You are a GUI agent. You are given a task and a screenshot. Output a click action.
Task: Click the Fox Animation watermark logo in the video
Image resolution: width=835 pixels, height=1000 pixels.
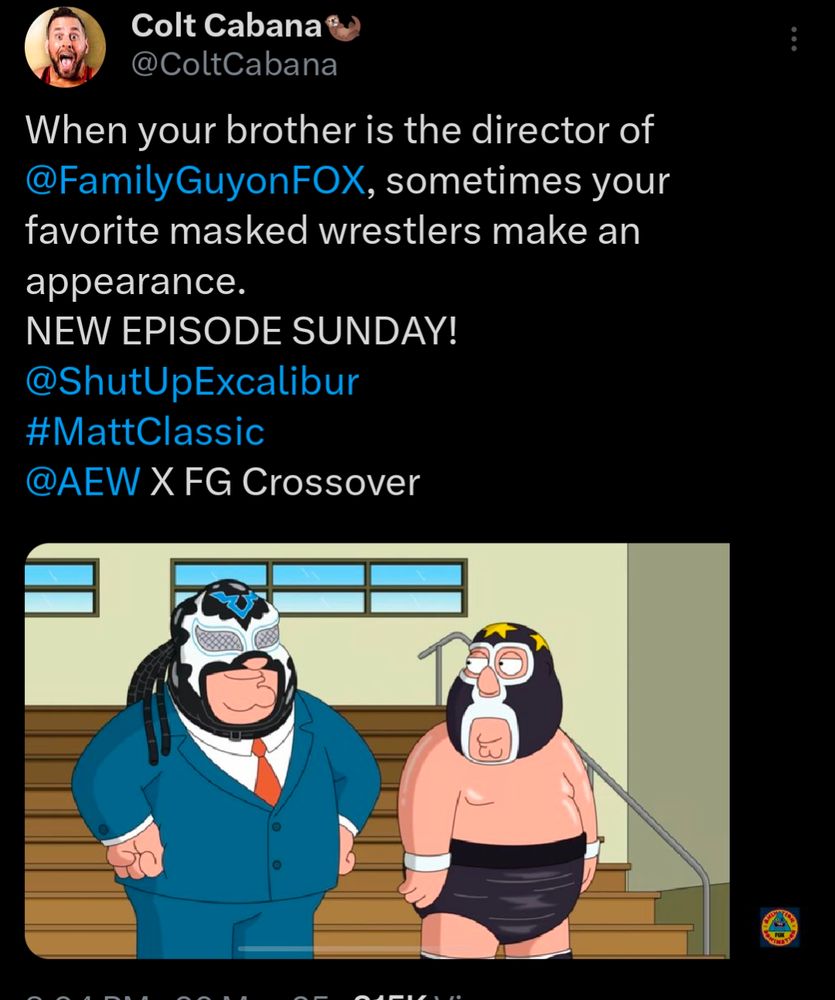point(780,927)
